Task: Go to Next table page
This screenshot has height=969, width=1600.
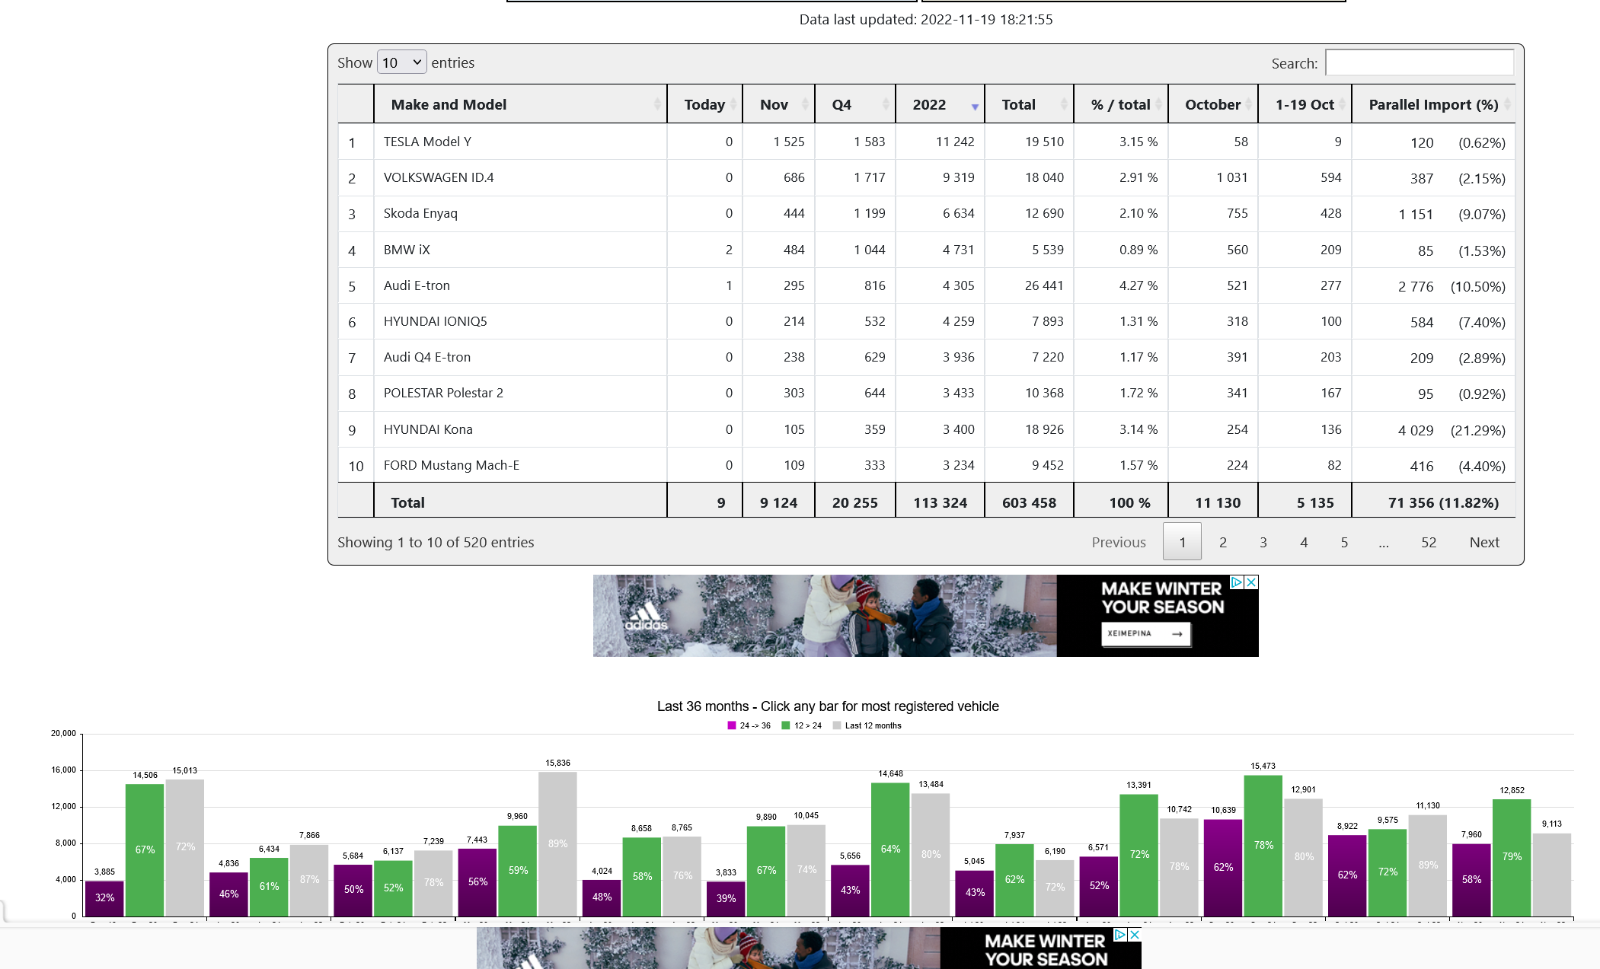Action: pos(1484,542)
